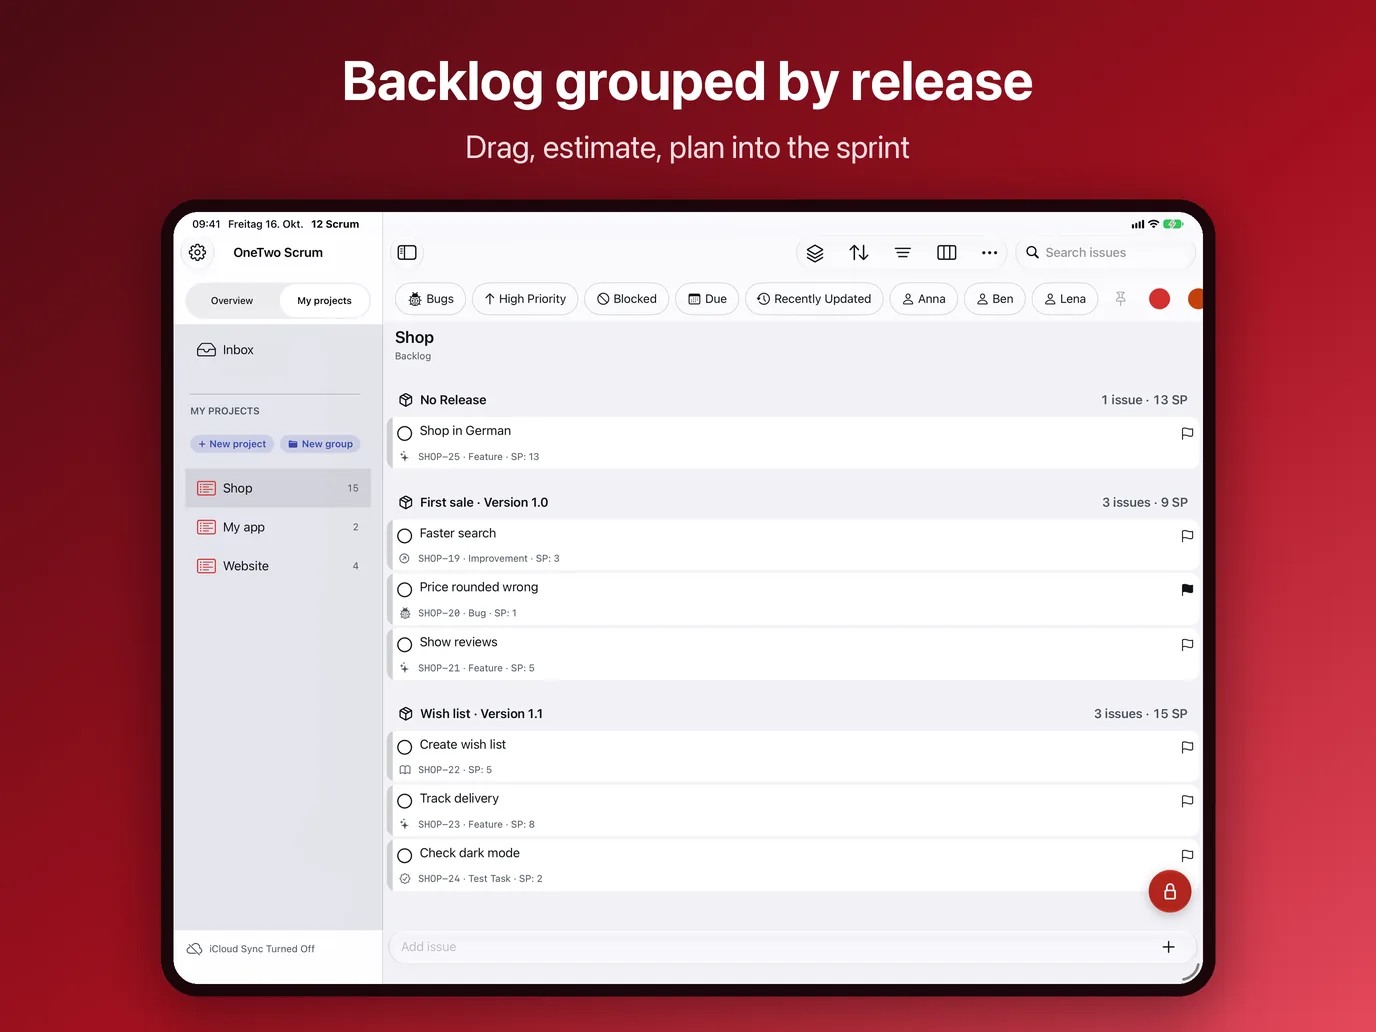
Task: Click the box icon beside Wish list
Action: tap(406, 714)
